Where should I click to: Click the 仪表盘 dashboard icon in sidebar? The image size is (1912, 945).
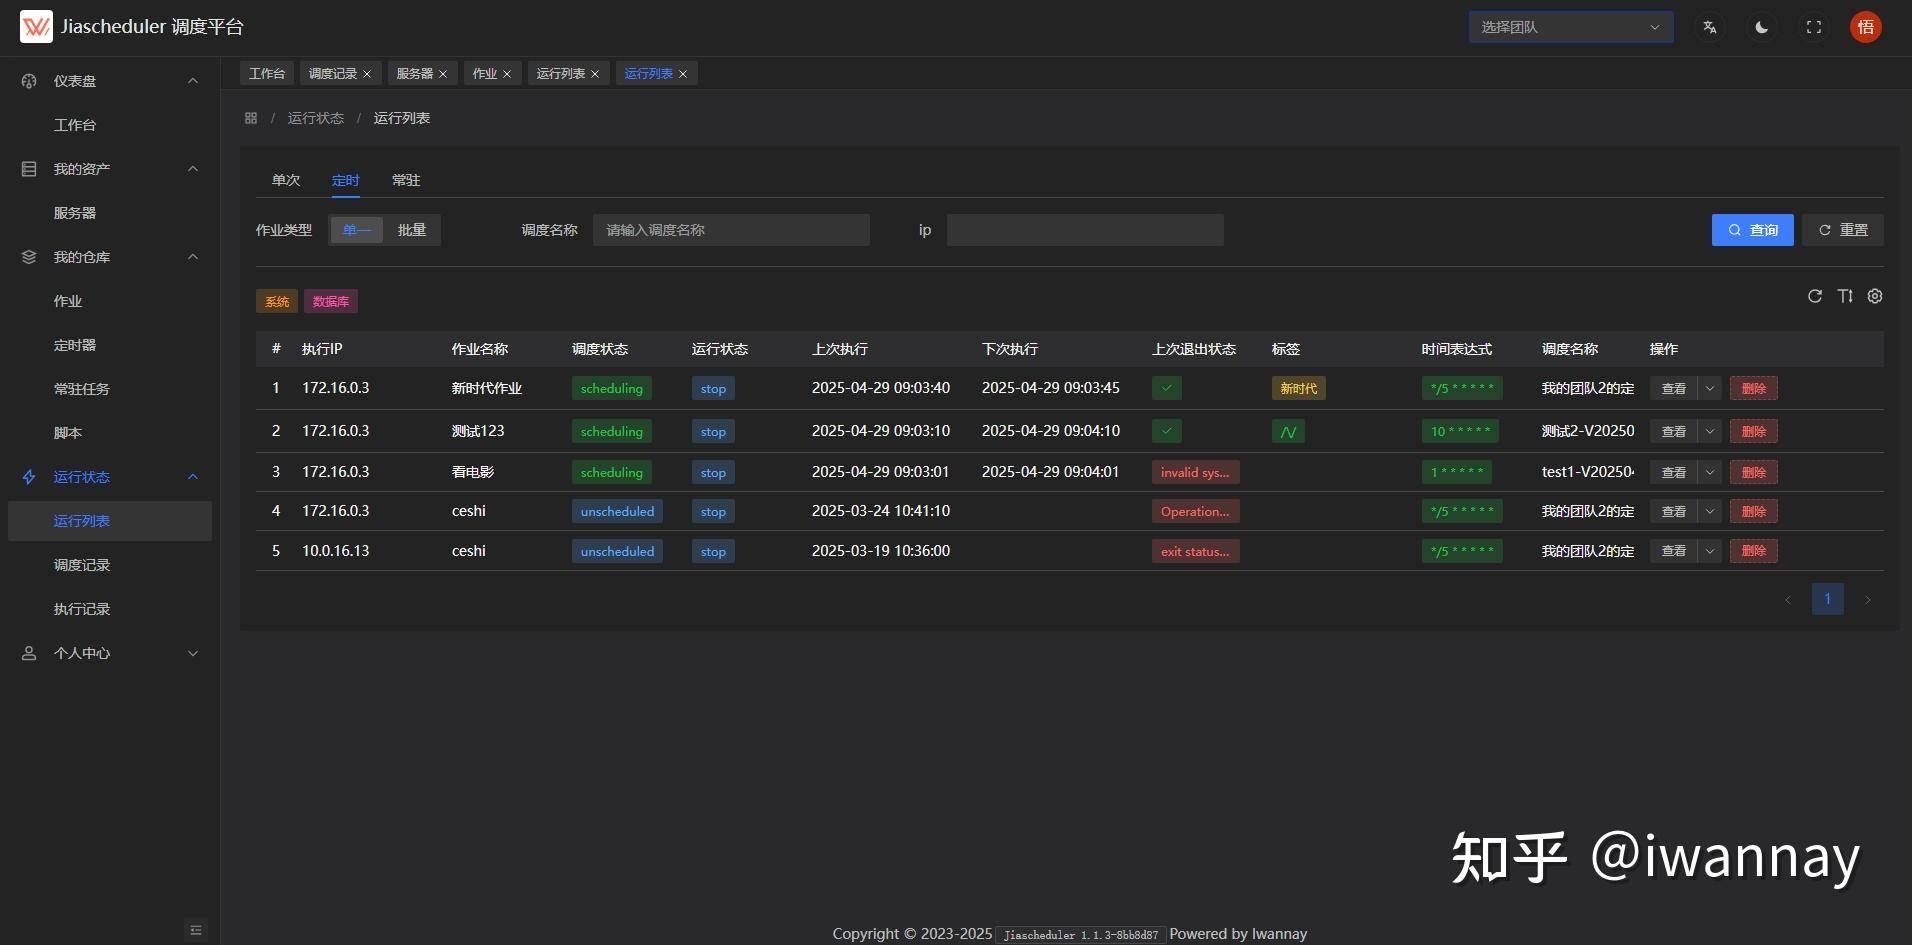(29, 81)
